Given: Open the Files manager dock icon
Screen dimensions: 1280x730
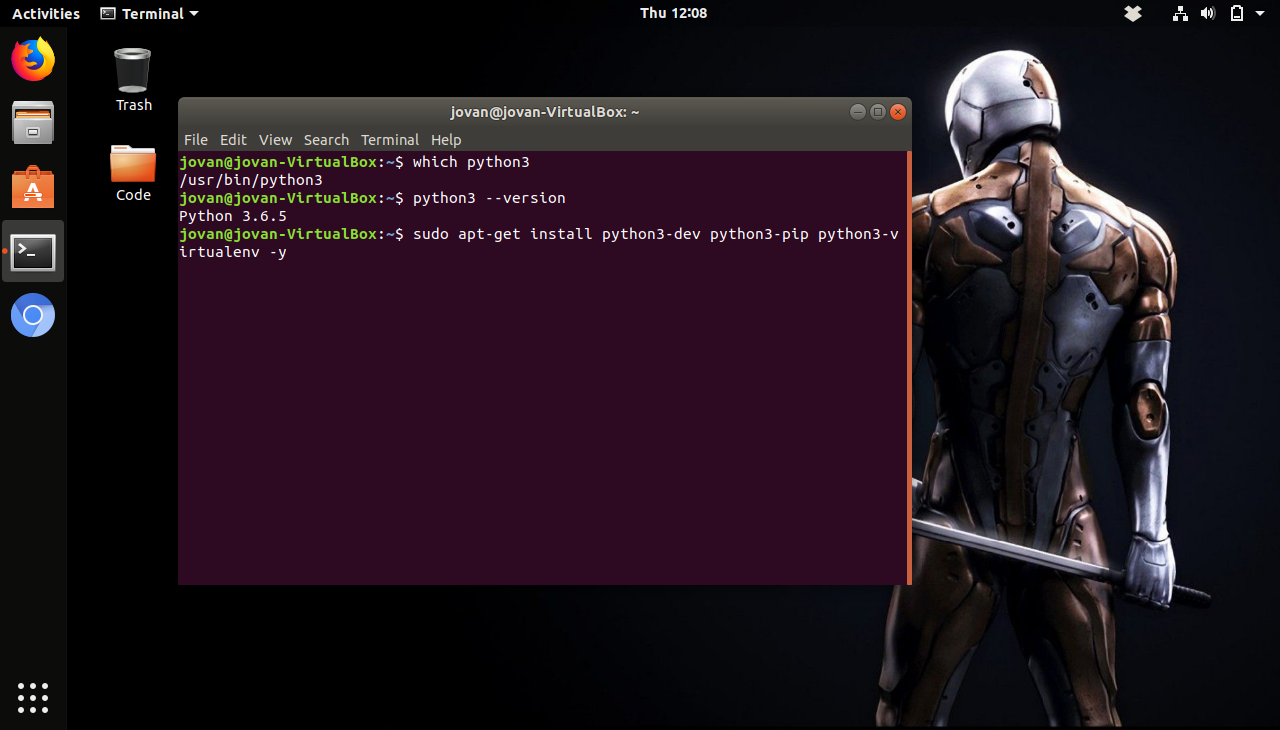Looking at the screenshot, I should point(33,123).
